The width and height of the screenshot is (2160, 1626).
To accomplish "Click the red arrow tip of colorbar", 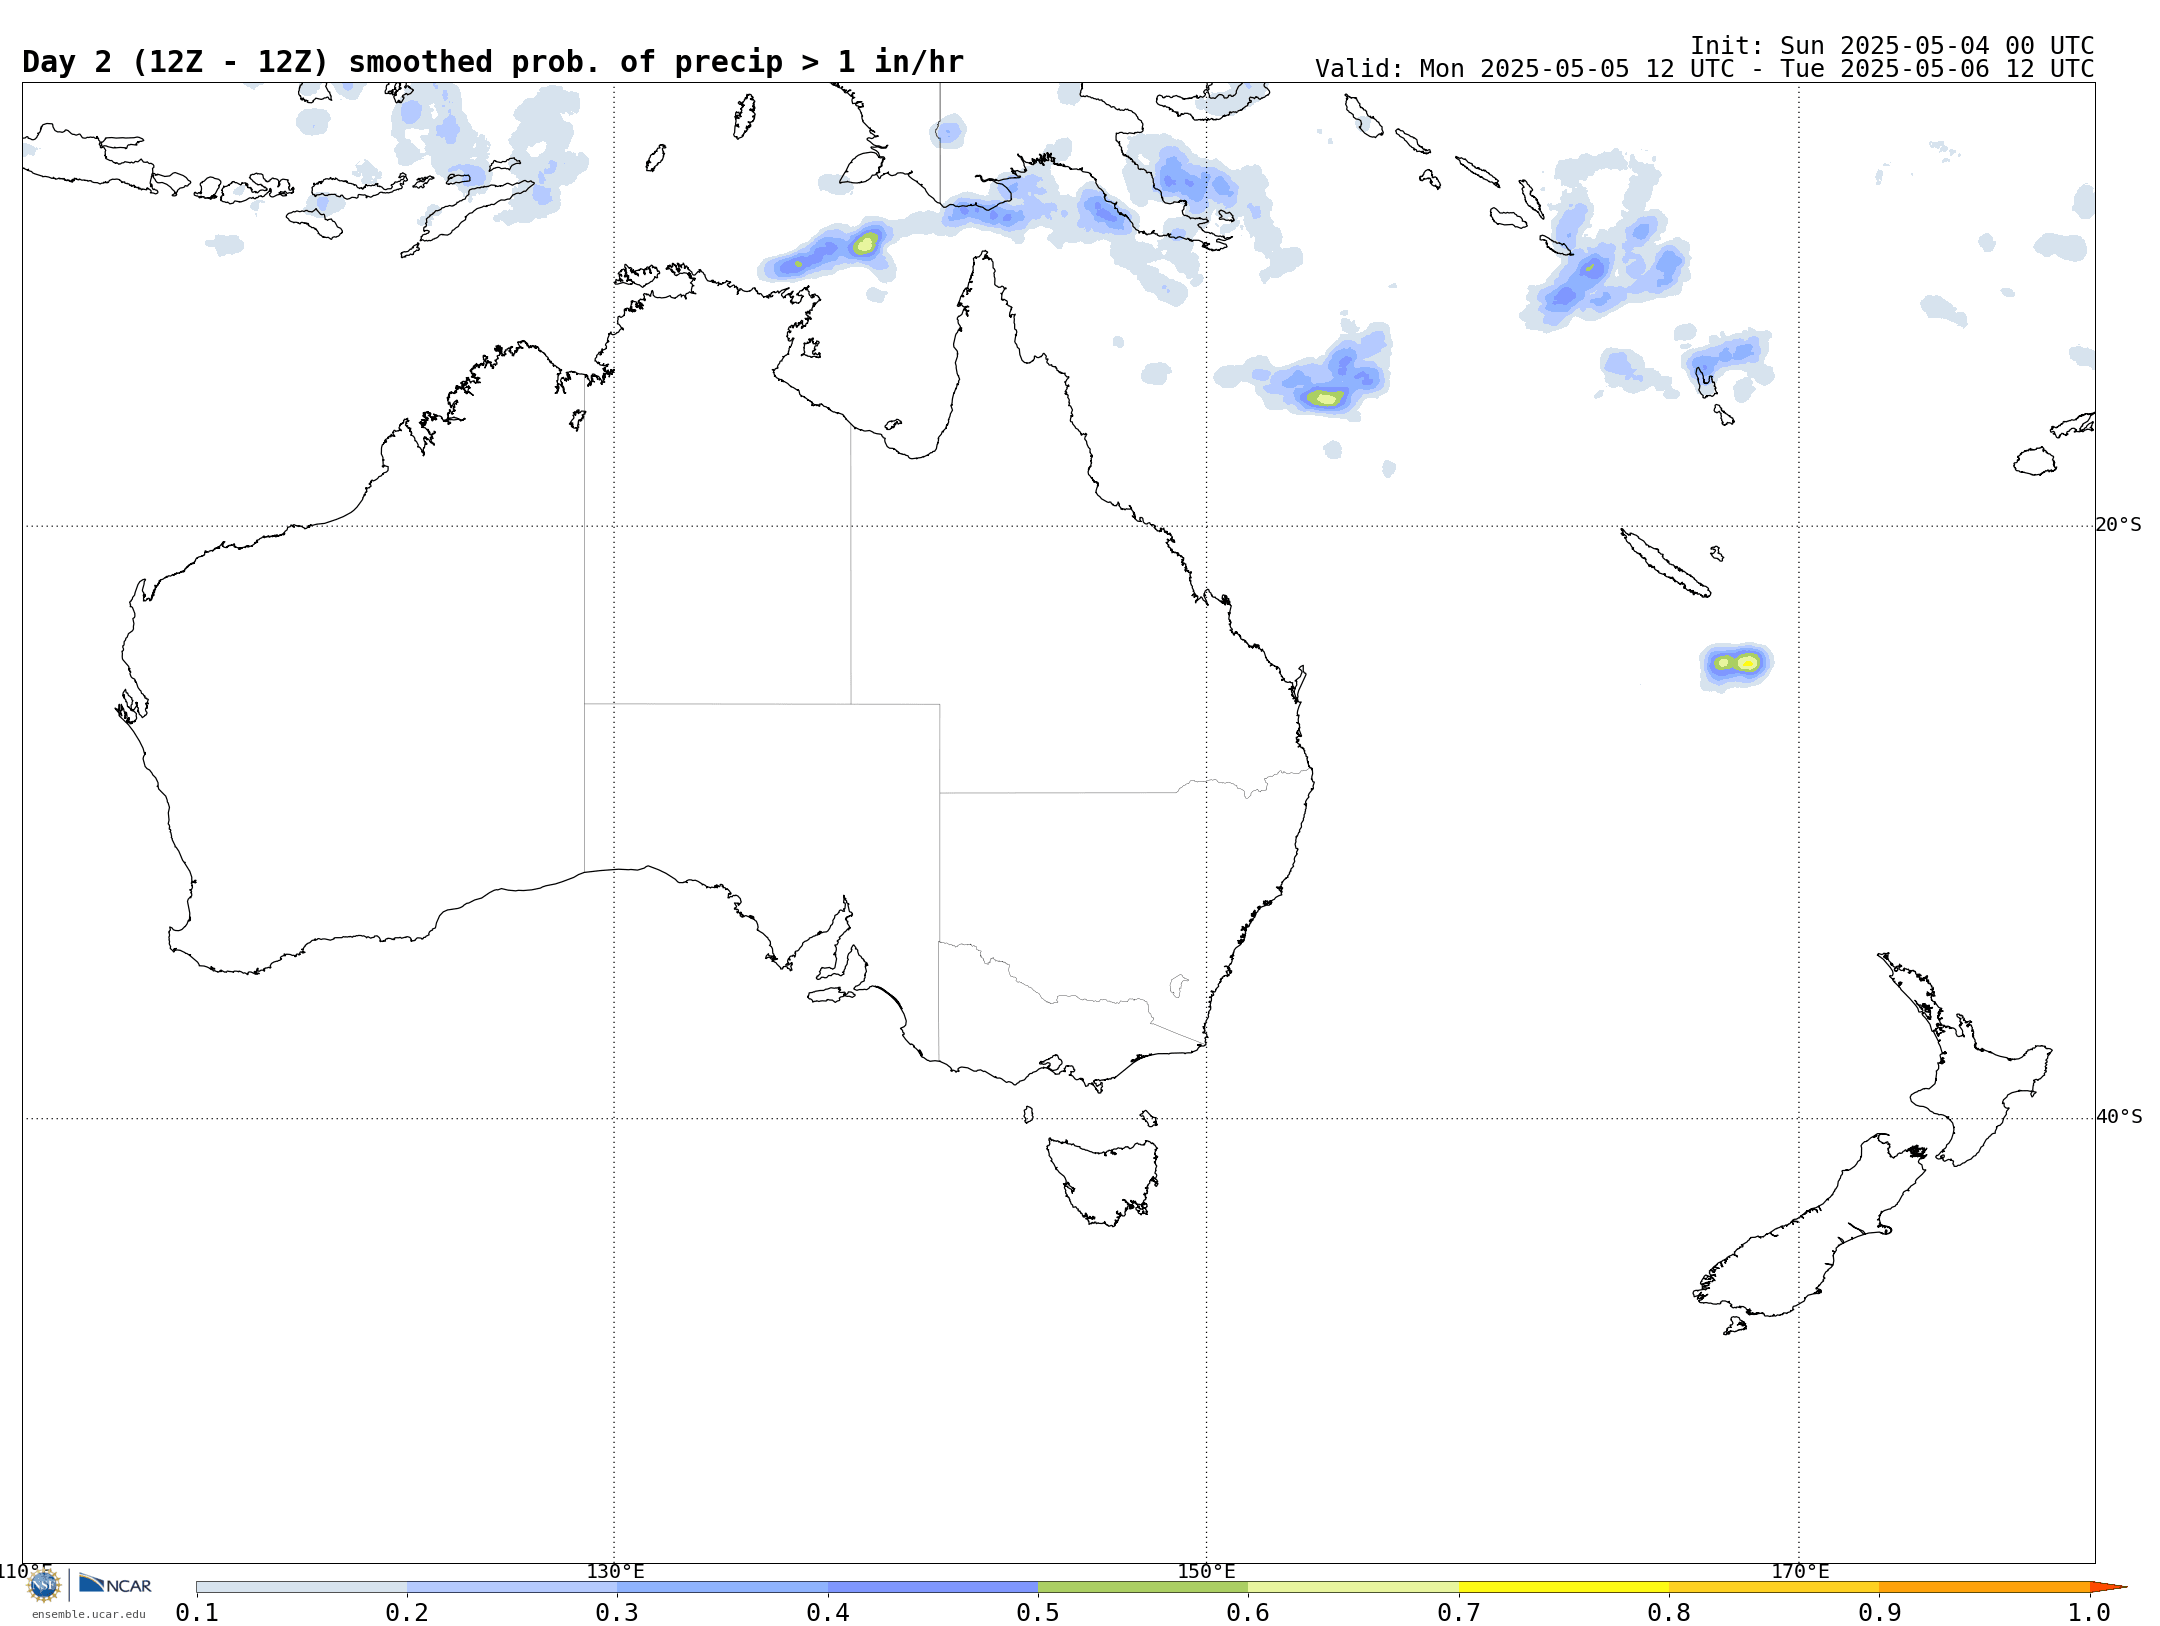I will point(2108,1587).
